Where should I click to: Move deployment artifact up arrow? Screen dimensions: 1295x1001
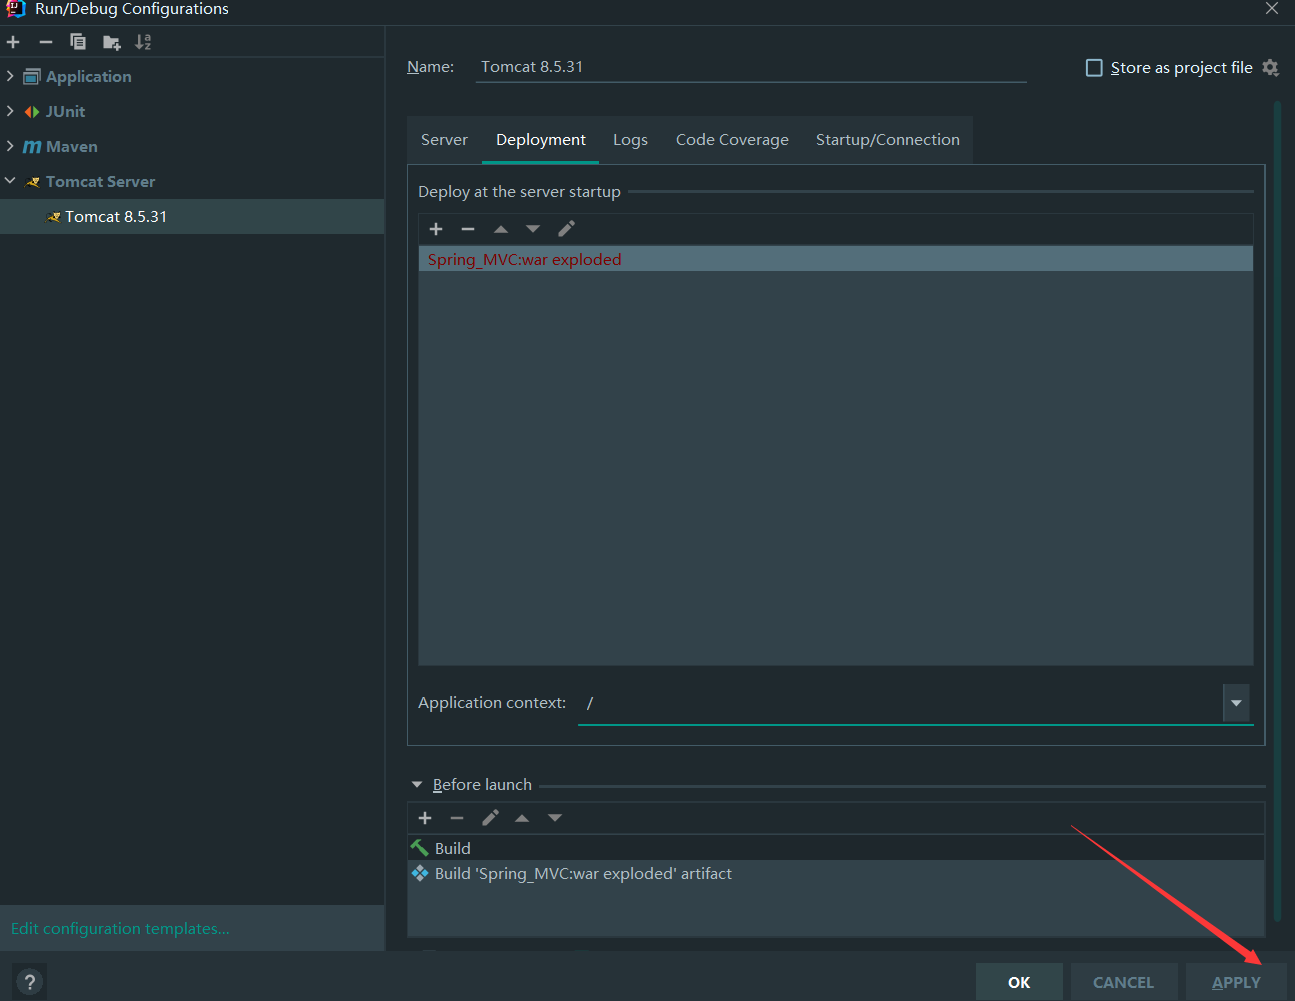(x=501, y=229)
